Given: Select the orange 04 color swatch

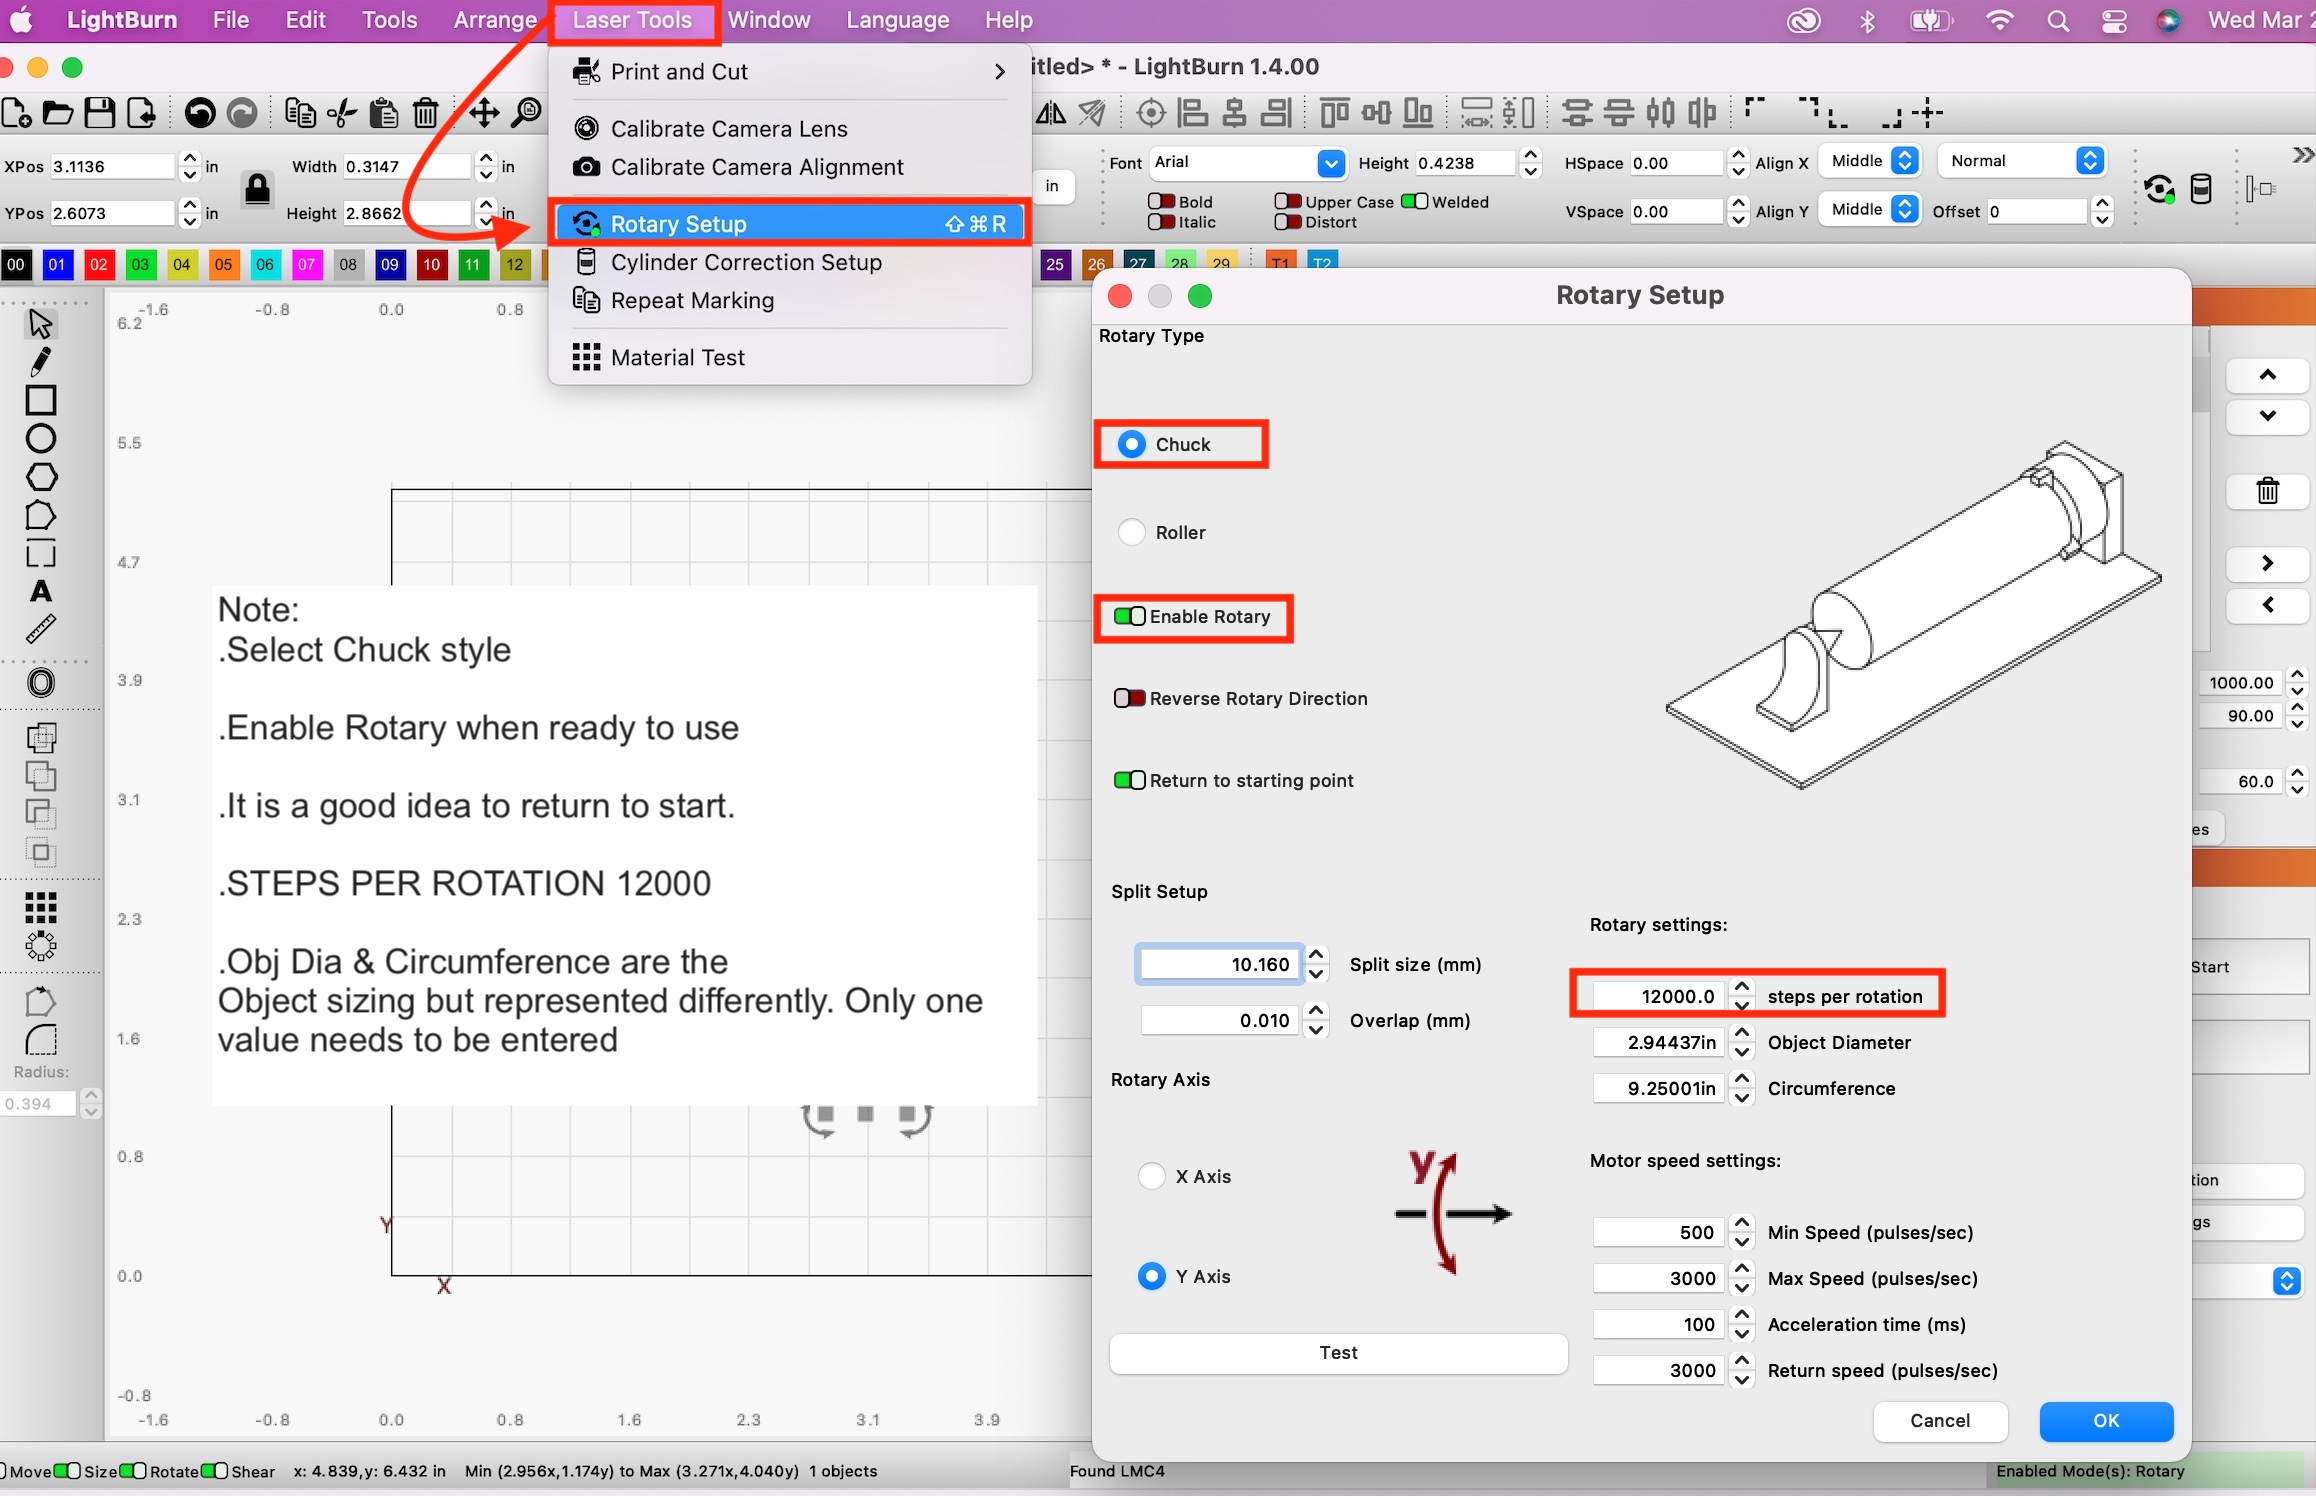Looking at the screenshot, I should [x=182, y=265].
